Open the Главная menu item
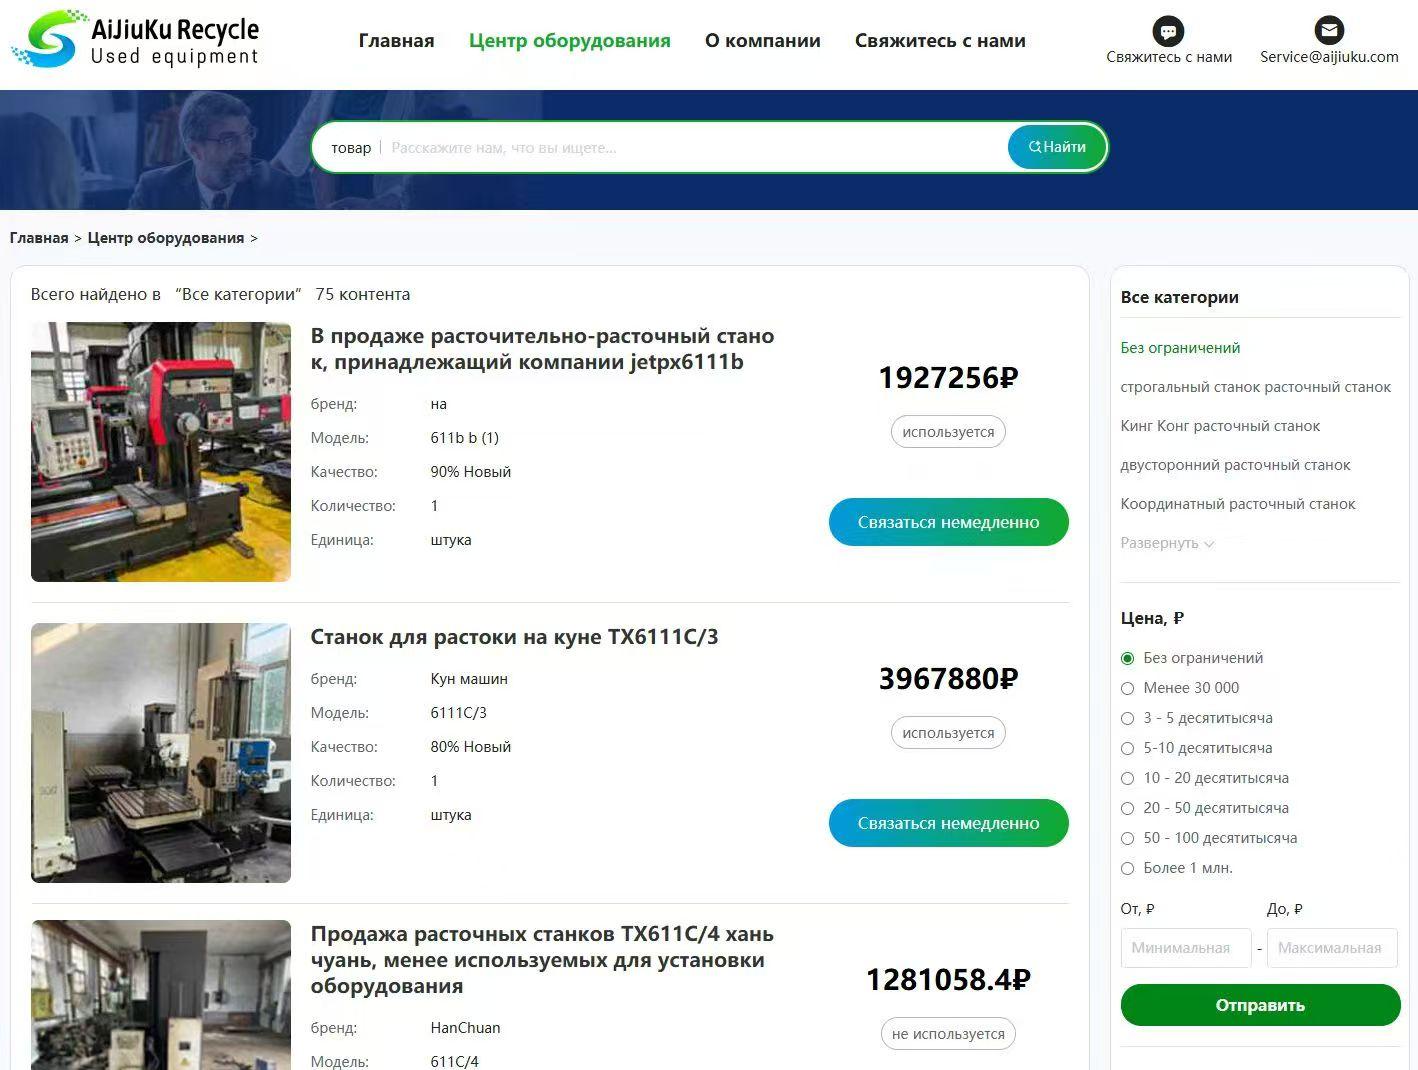 coord(396,41)
